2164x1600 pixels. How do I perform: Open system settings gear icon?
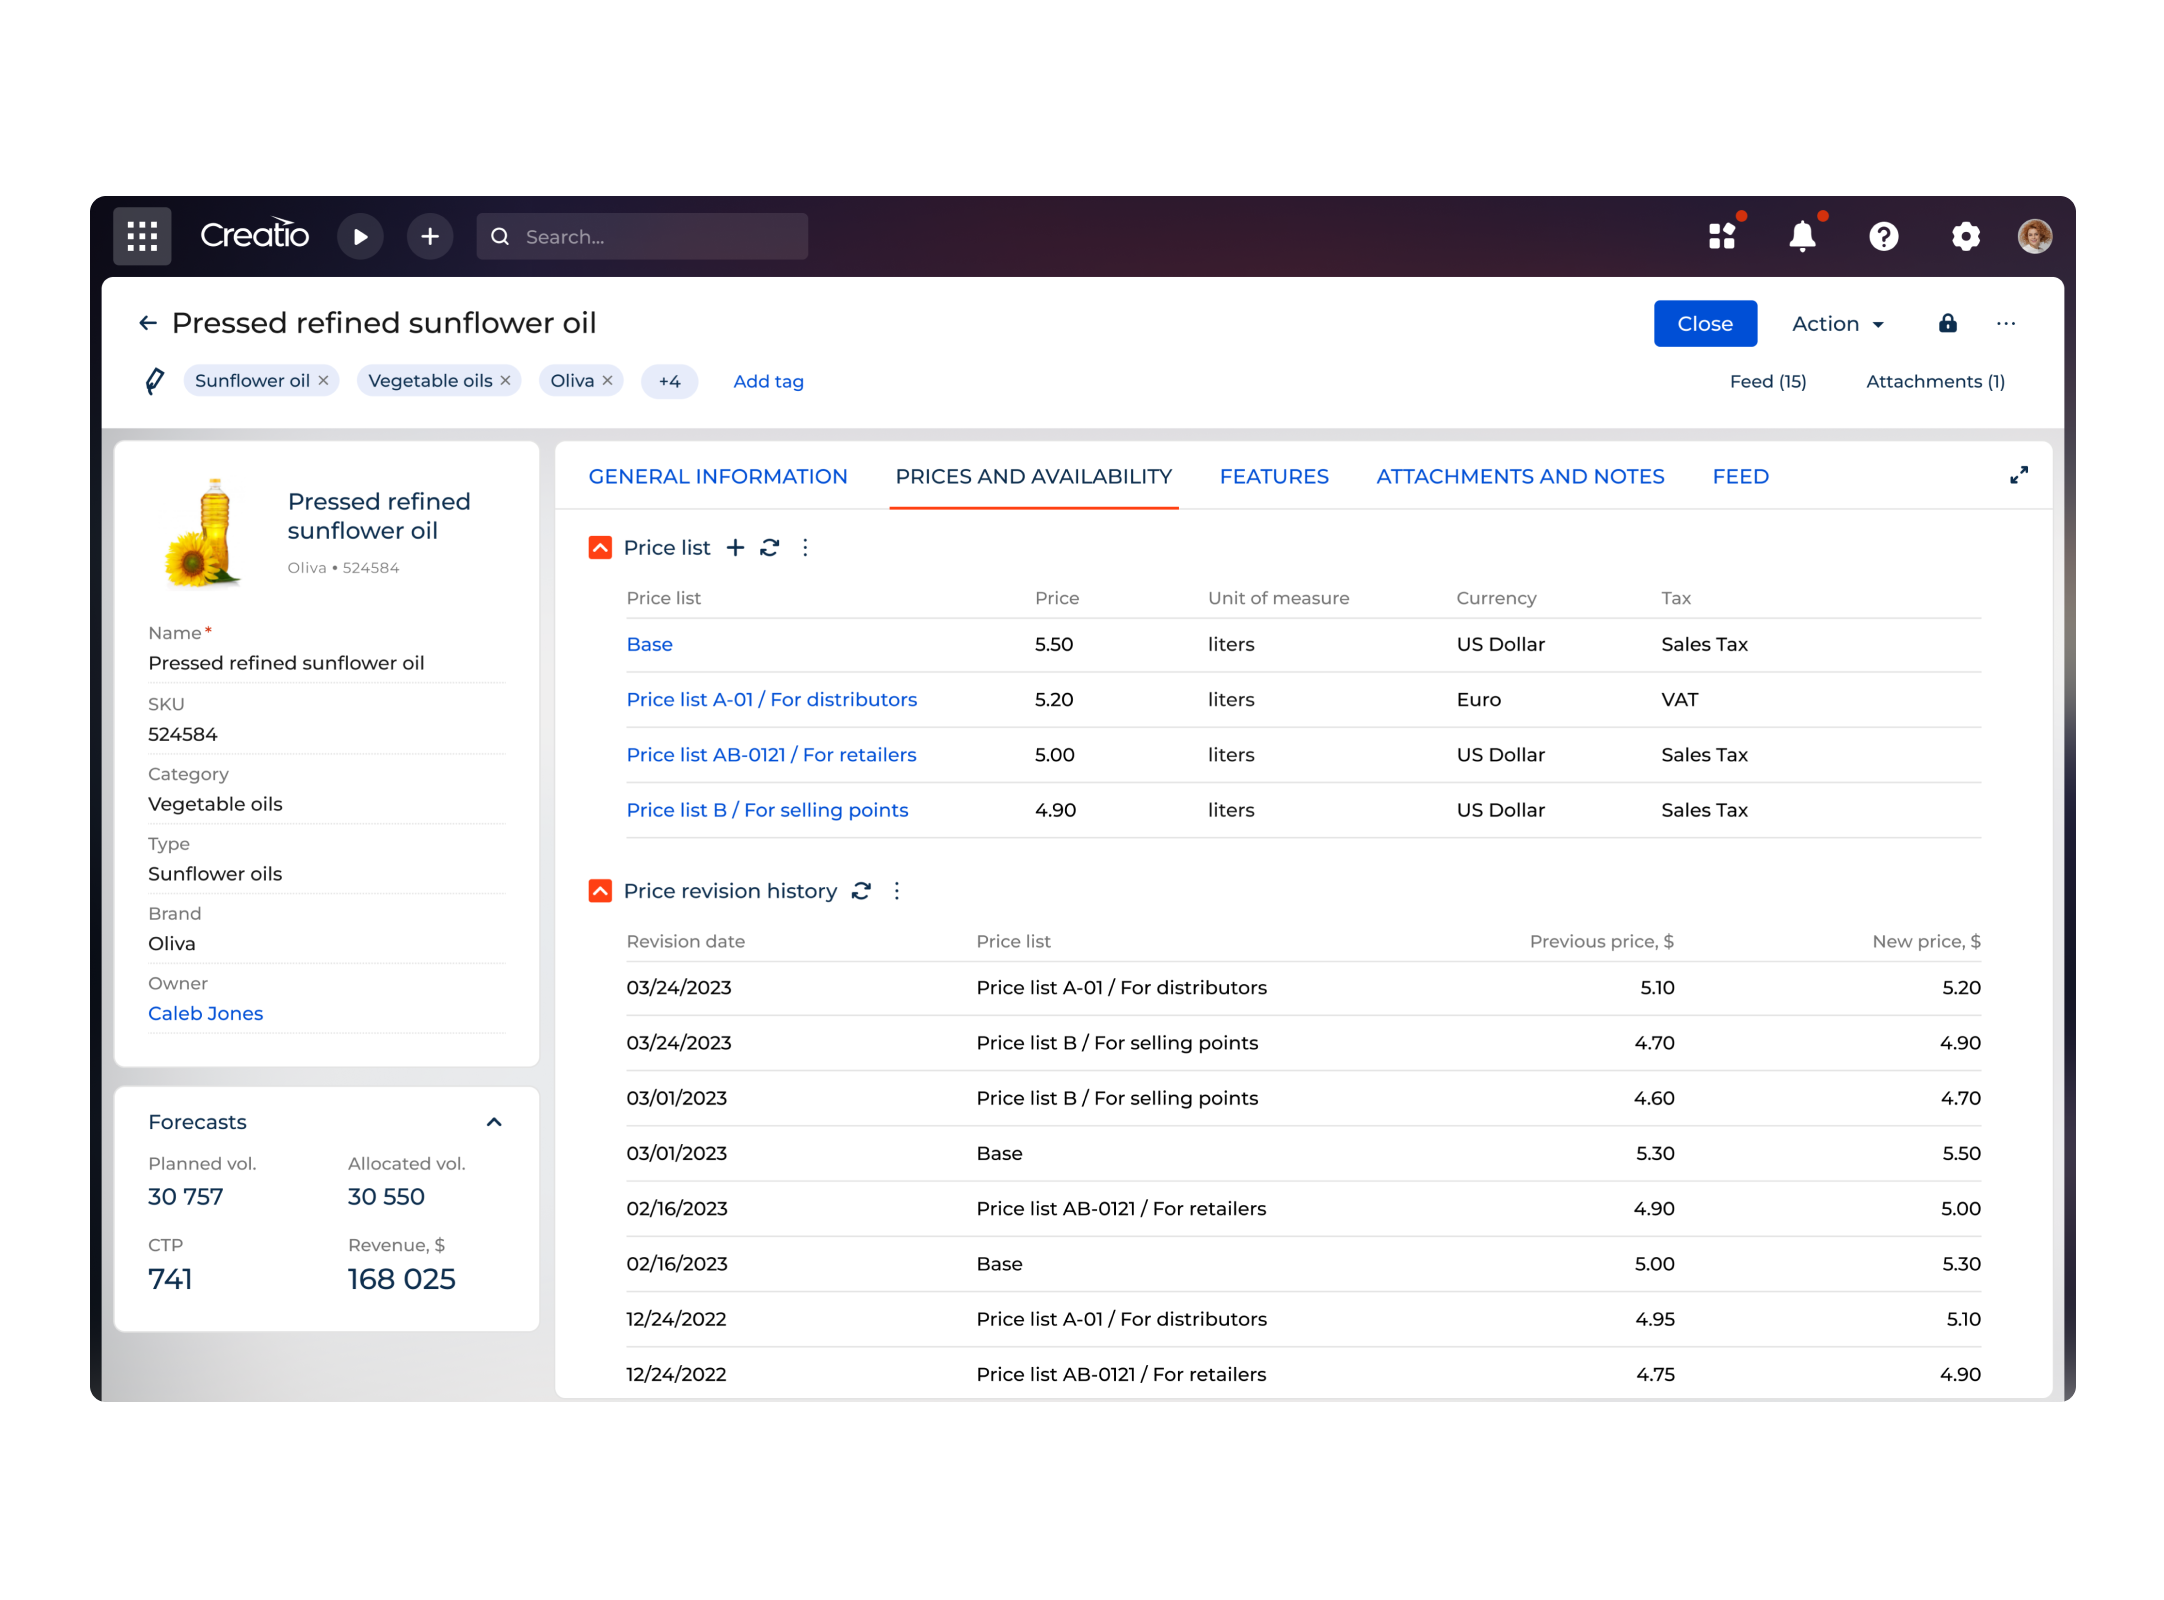click(1965, 236)
